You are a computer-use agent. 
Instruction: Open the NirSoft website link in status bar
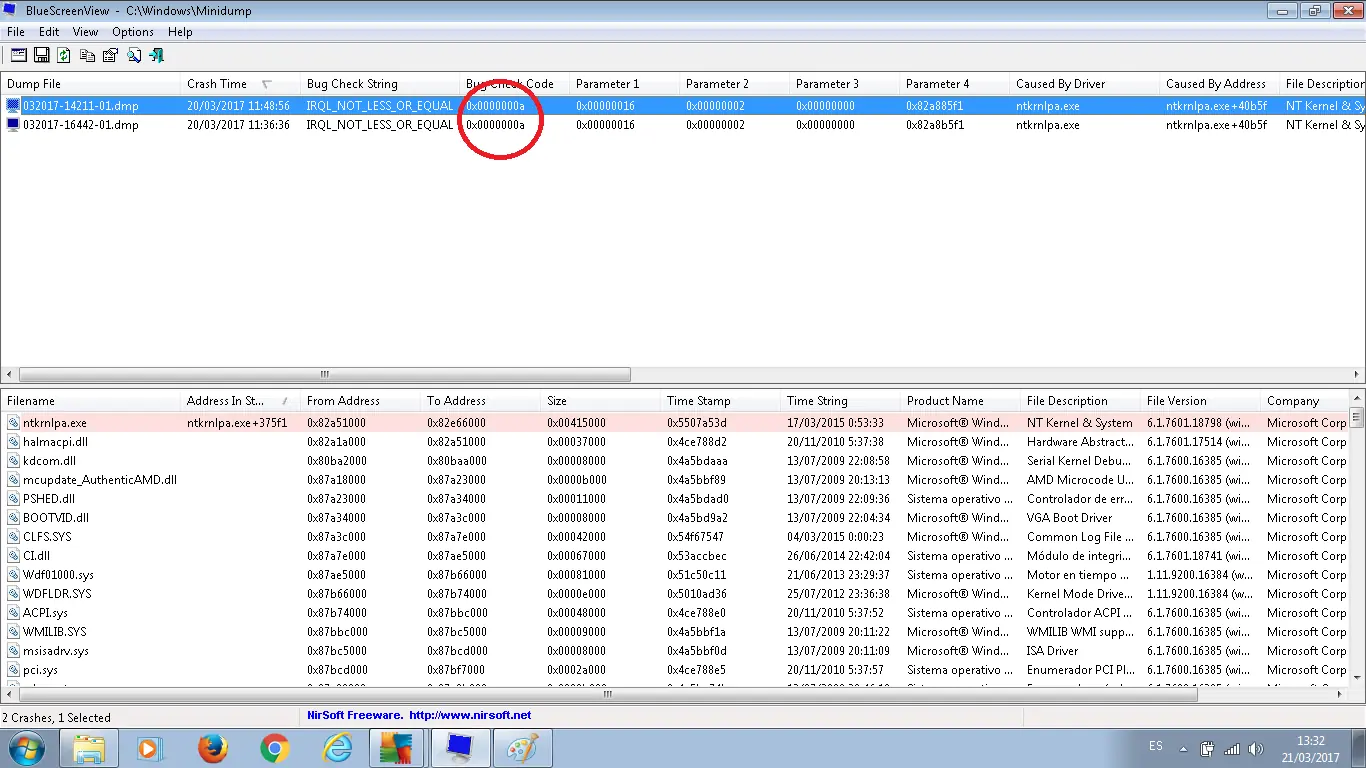(470, 716)
